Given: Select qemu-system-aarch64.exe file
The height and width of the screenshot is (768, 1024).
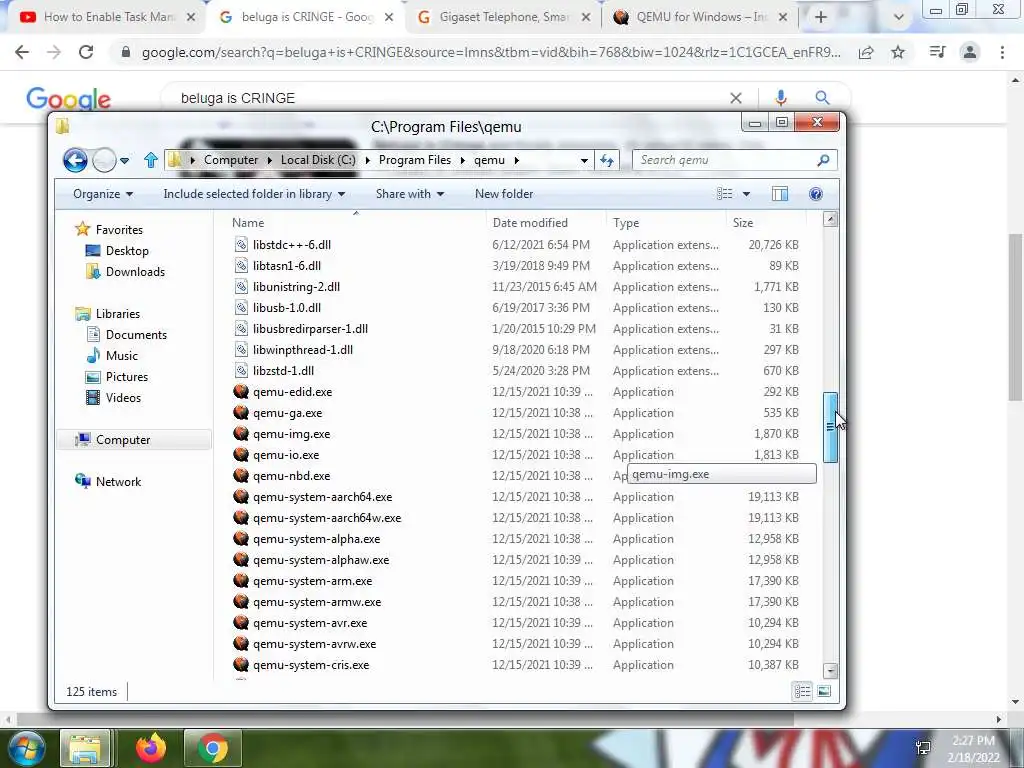Looking at the screenshot, I should pos(323,497).
